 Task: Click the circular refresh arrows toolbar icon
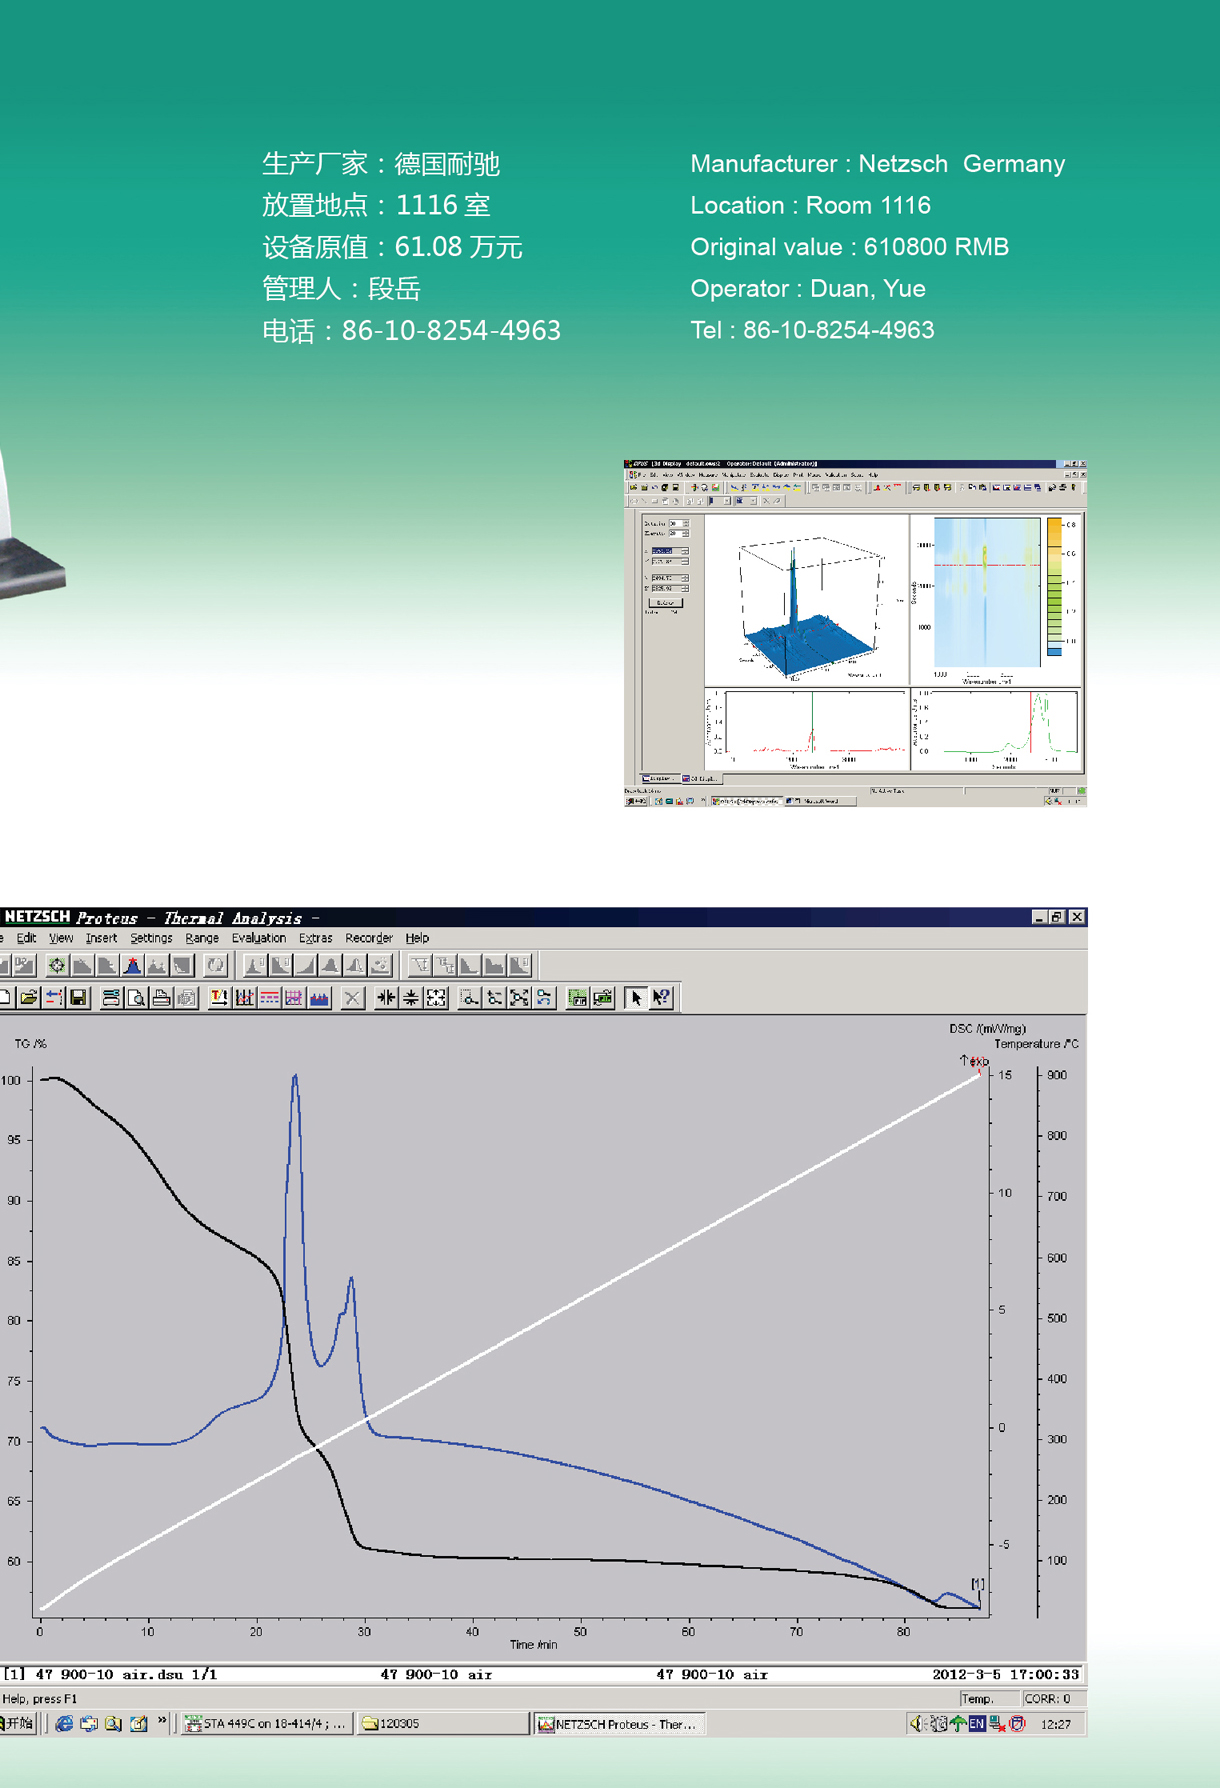(x=215, y=965)
